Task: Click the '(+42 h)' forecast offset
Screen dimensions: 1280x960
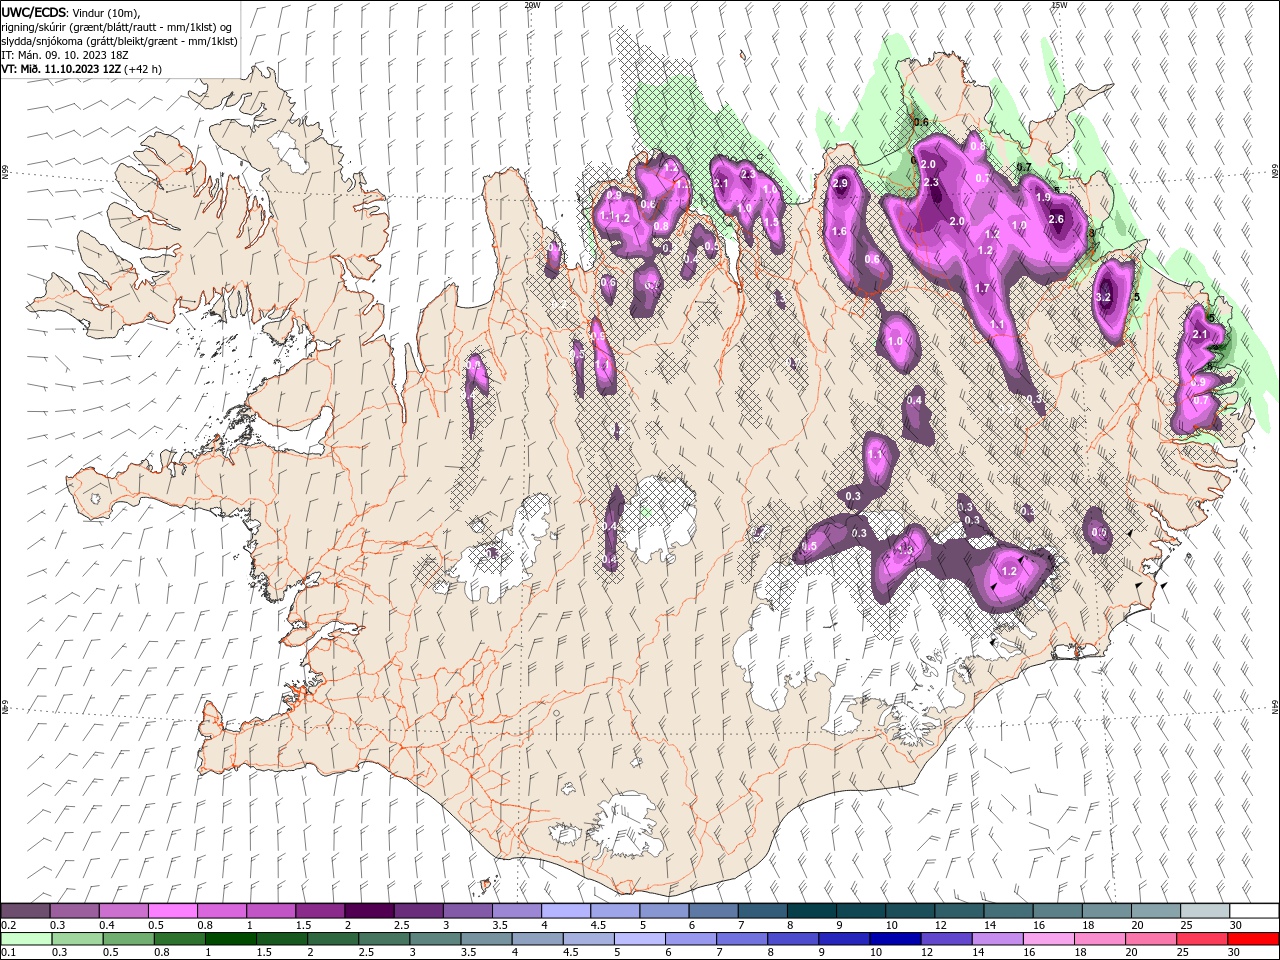Action: [x=144, y=69]
